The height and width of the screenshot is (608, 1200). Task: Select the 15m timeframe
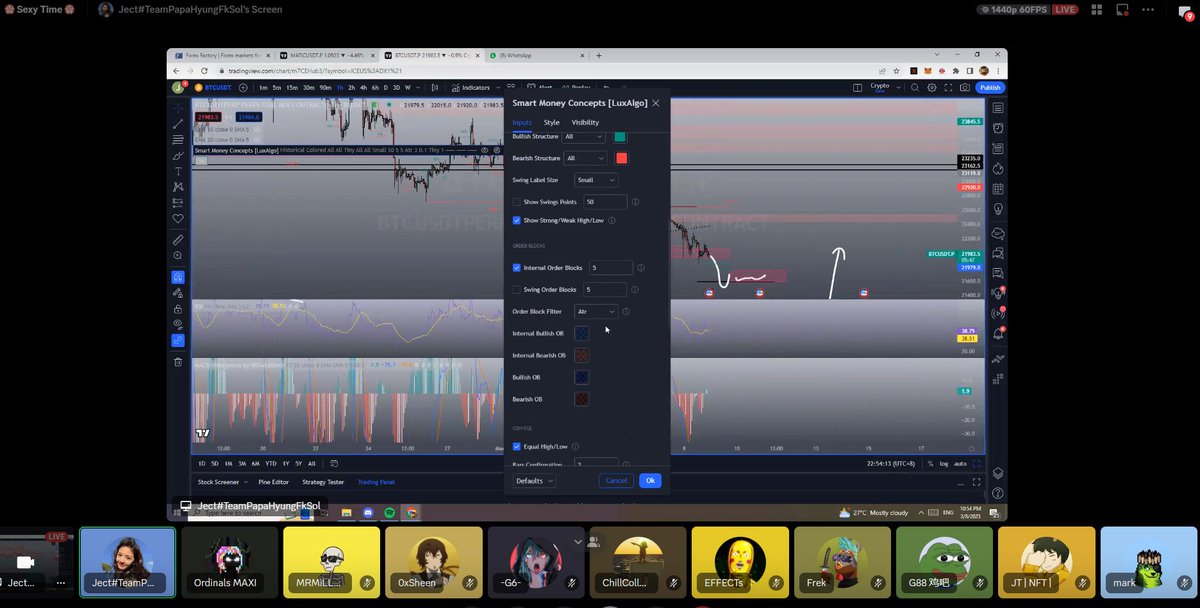point(291,87)
